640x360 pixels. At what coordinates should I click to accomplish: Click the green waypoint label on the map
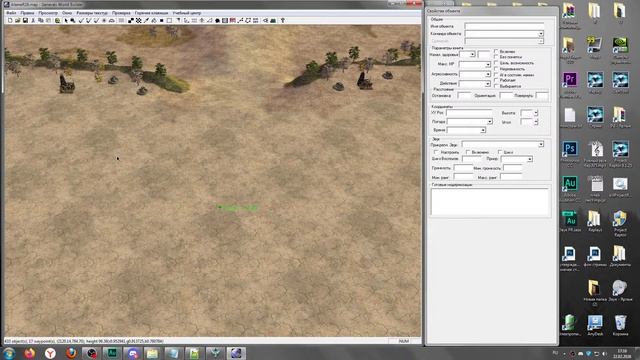click(x=238, y=208)
